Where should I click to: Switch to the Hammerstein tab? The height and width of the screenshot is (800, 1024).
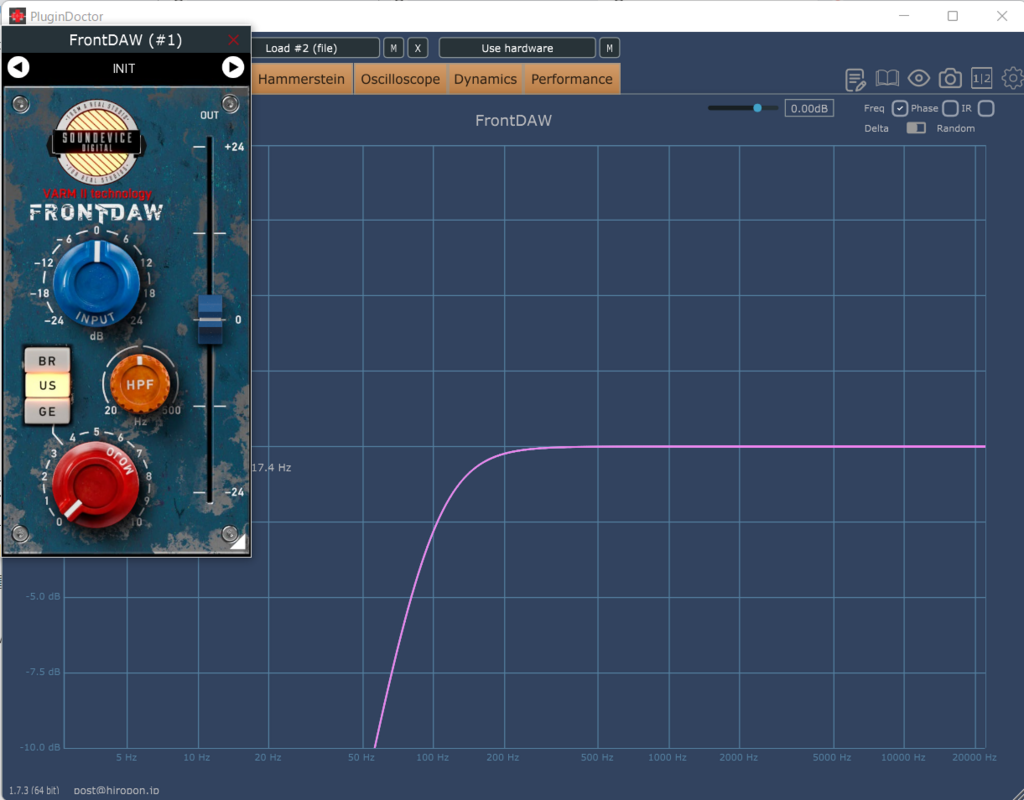point(301,79)
